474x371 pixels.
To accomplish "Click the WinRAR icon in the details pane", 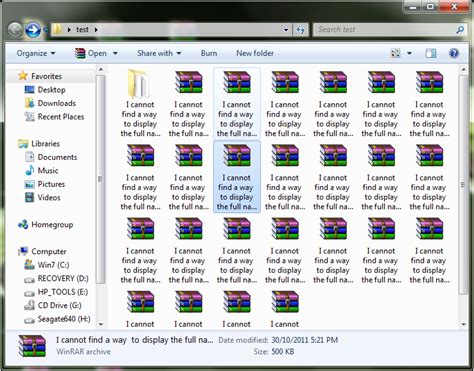I will pyautogui.click(x=32, y=346).
